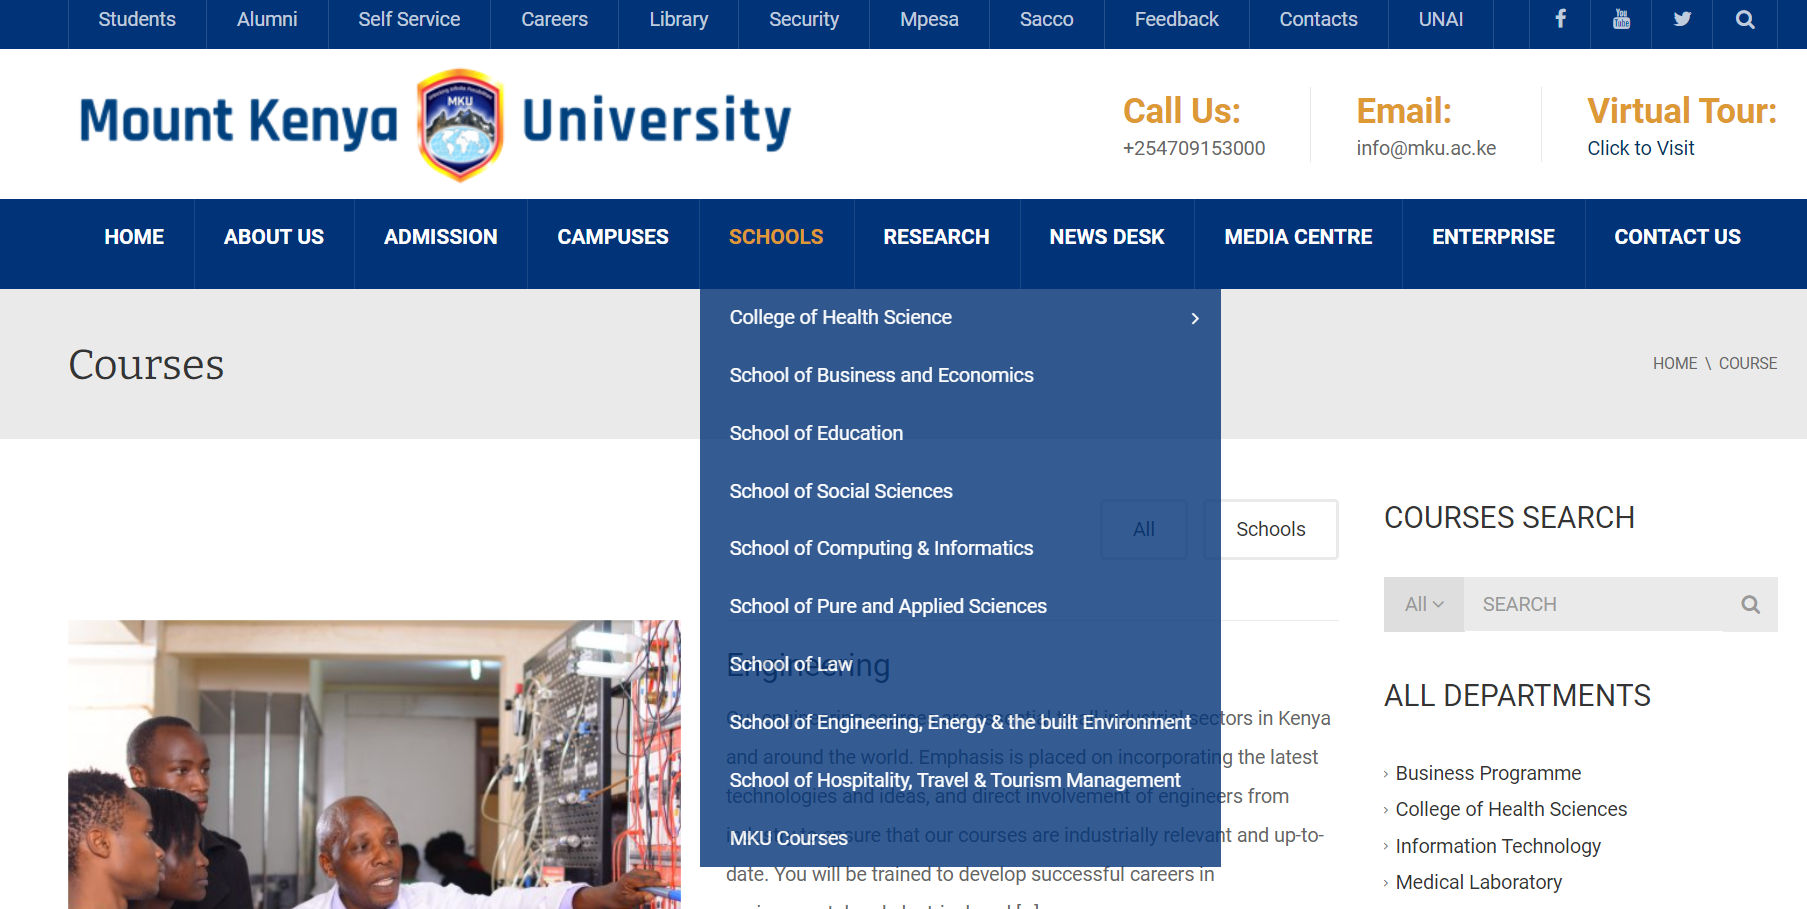Click the COURSE breadcrumb text

coord(1748,363)
